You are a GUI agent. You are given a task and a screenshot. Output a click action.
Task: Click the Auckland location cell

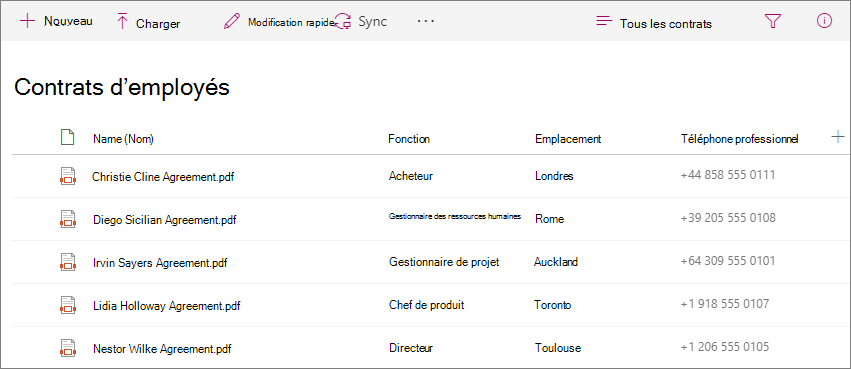(x=556, y=262)
